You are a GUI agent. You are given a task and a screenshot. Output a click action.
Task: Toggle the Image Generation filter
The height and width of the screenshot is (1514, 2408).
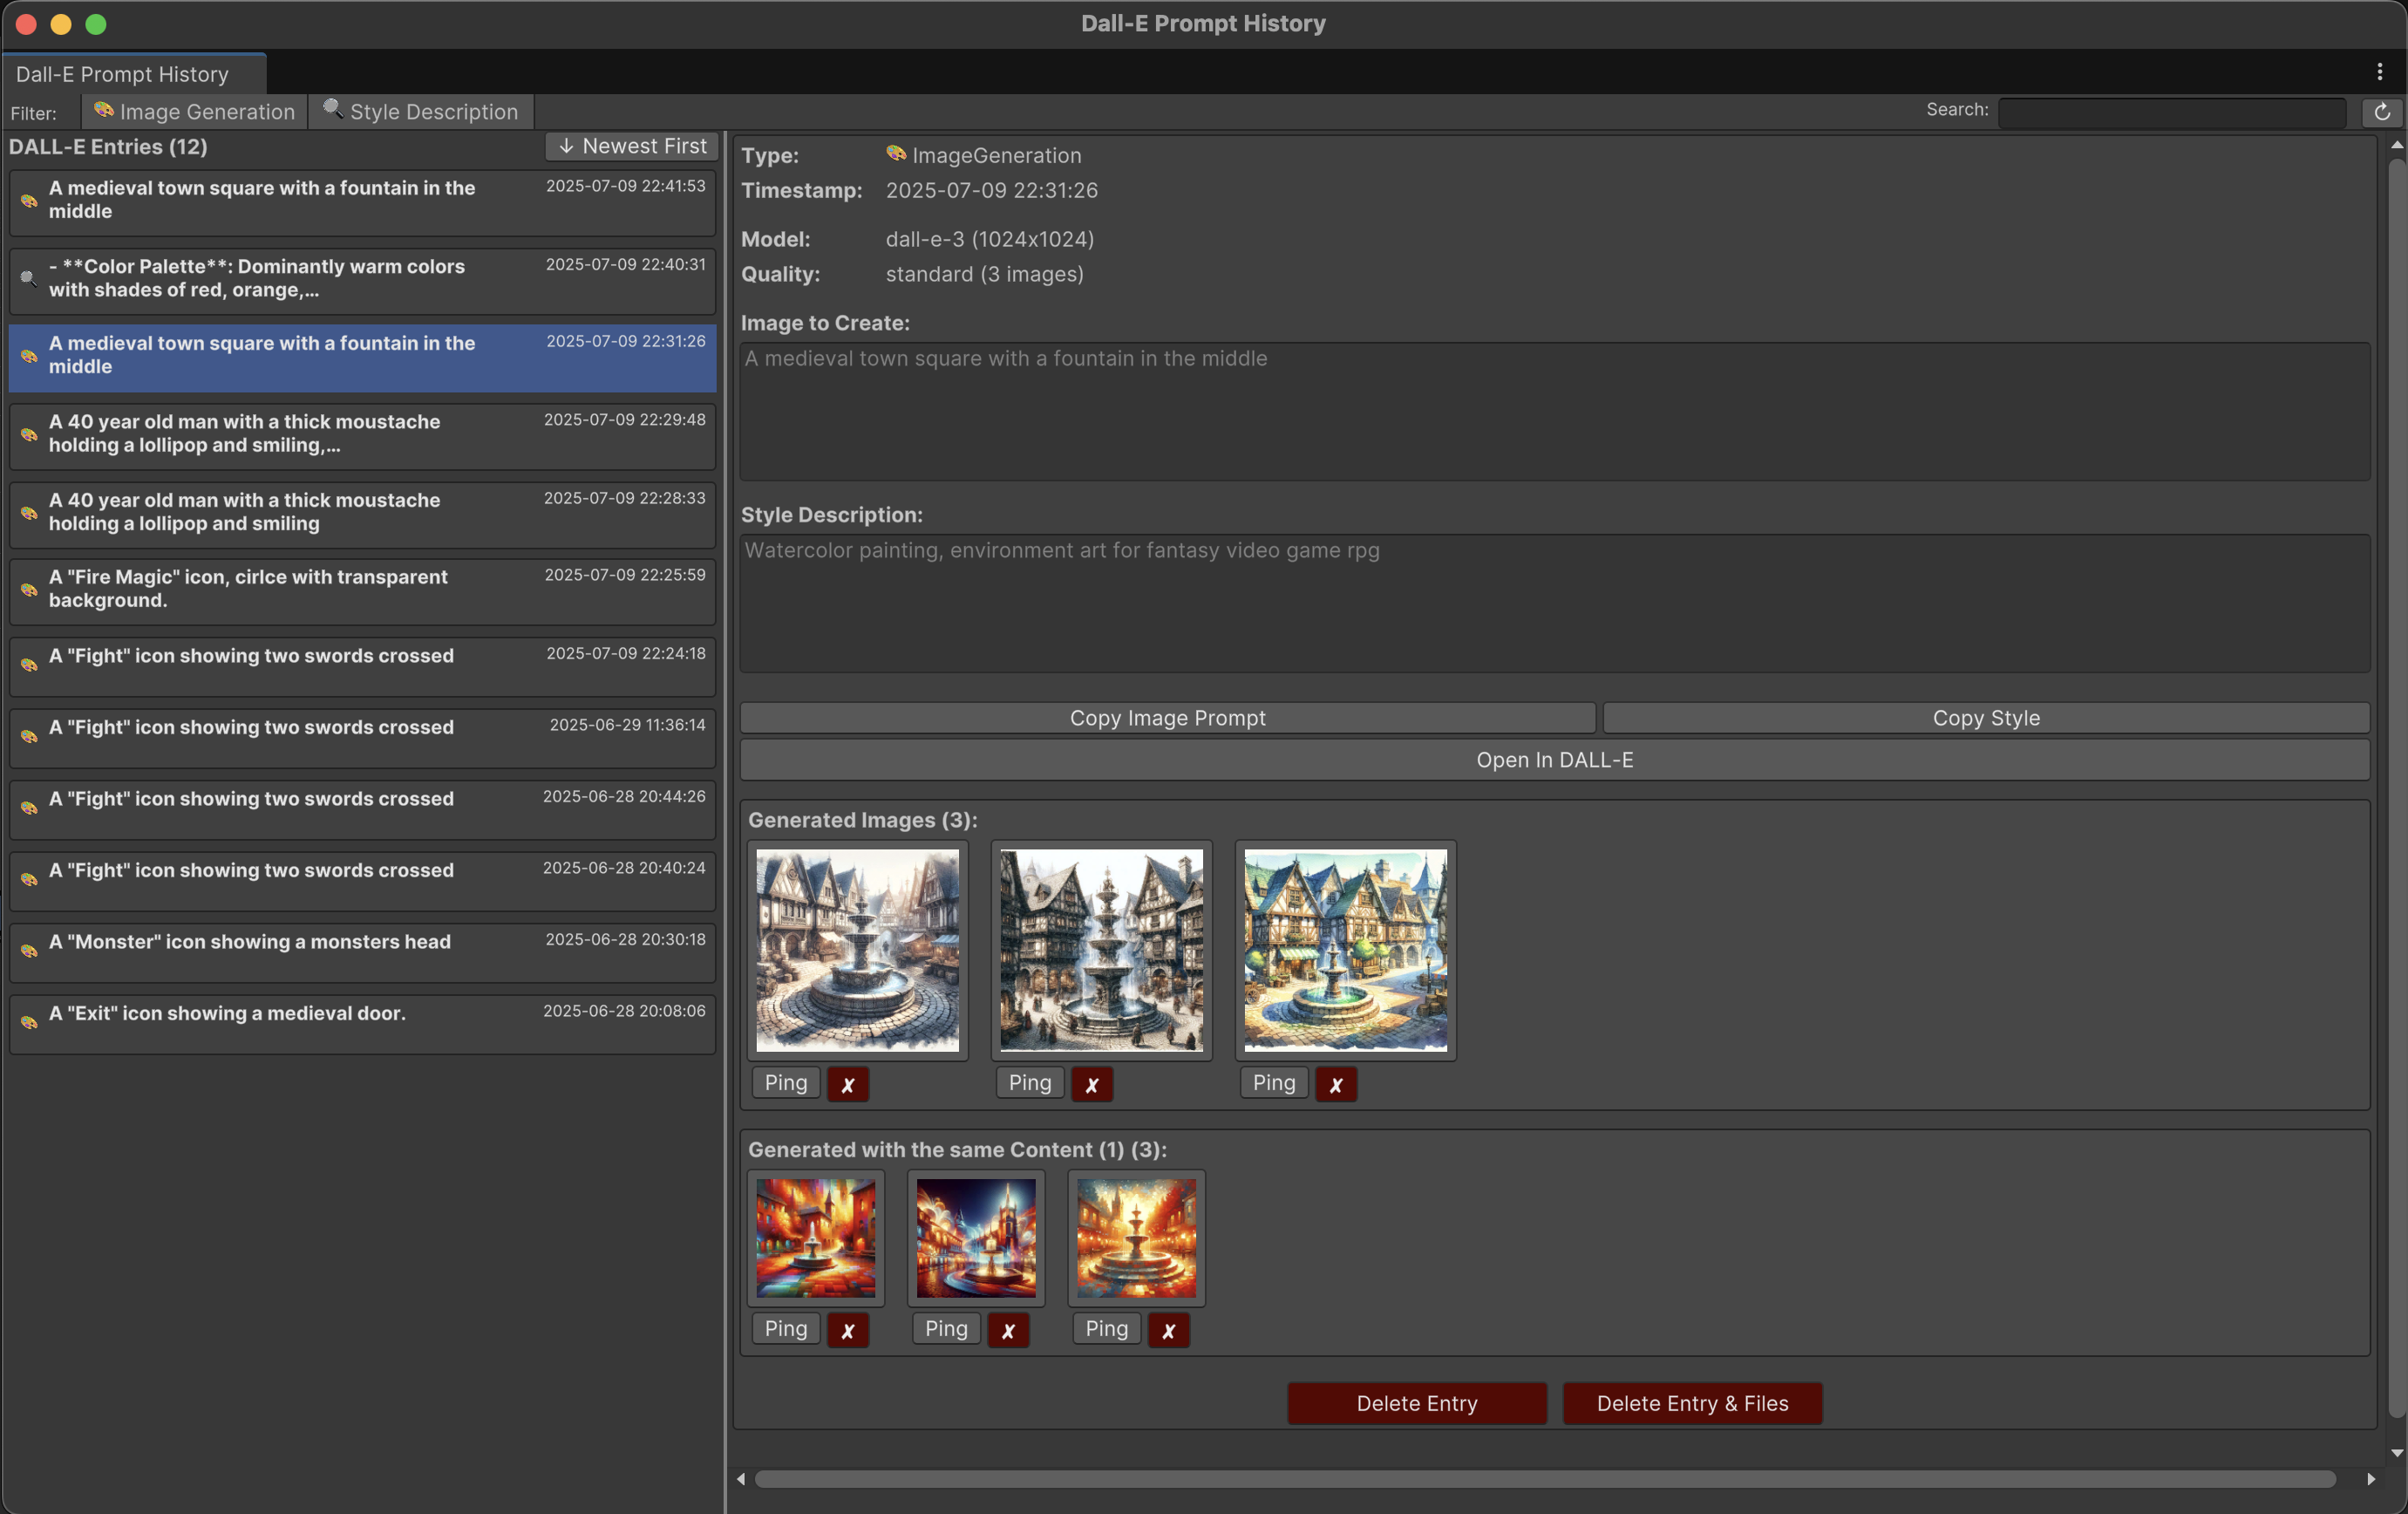point(194,112)
